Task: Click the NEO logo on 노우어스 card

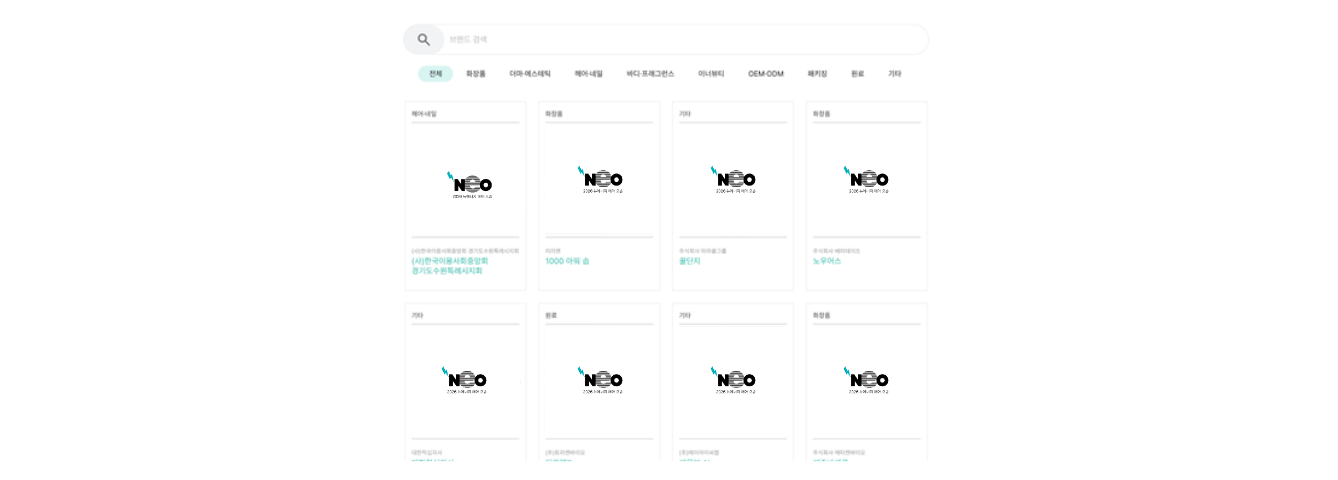Action: [x=866, y=181]
